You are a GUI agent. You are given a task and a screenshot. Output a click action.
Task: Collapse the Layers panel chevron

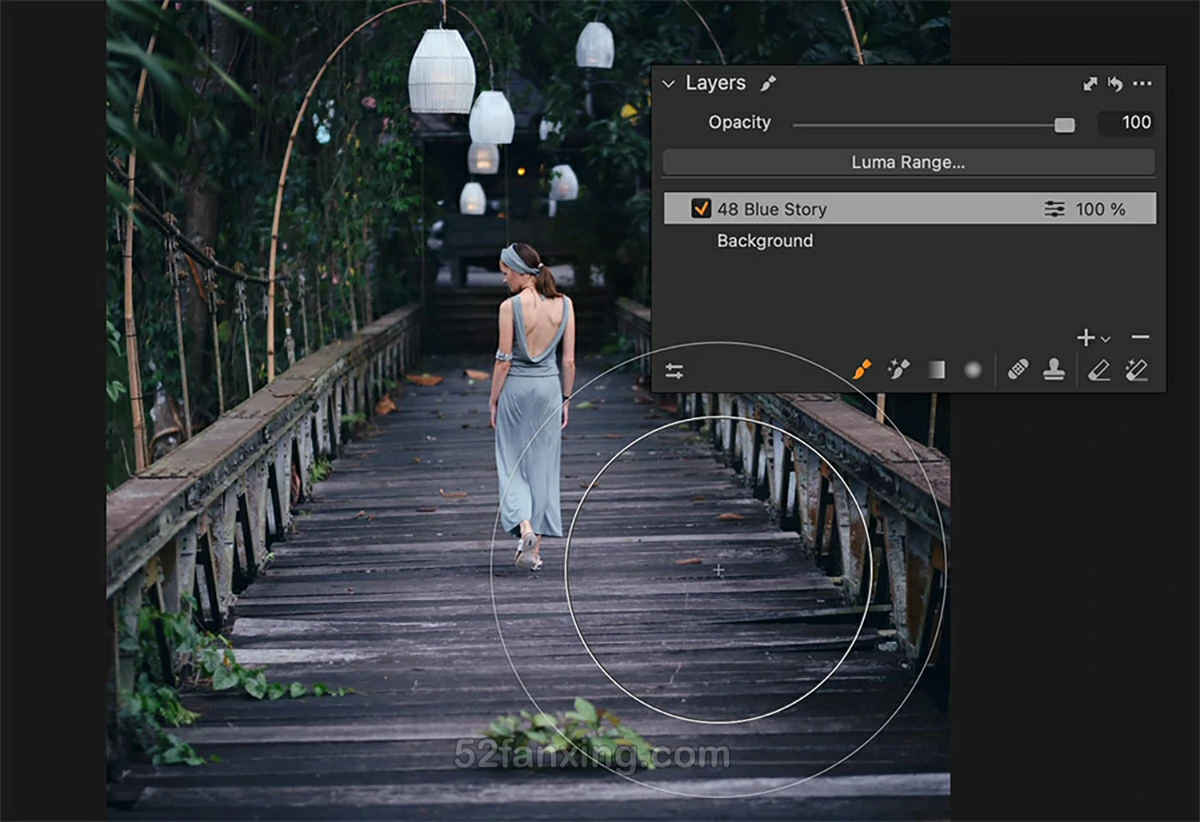(668, 84)
